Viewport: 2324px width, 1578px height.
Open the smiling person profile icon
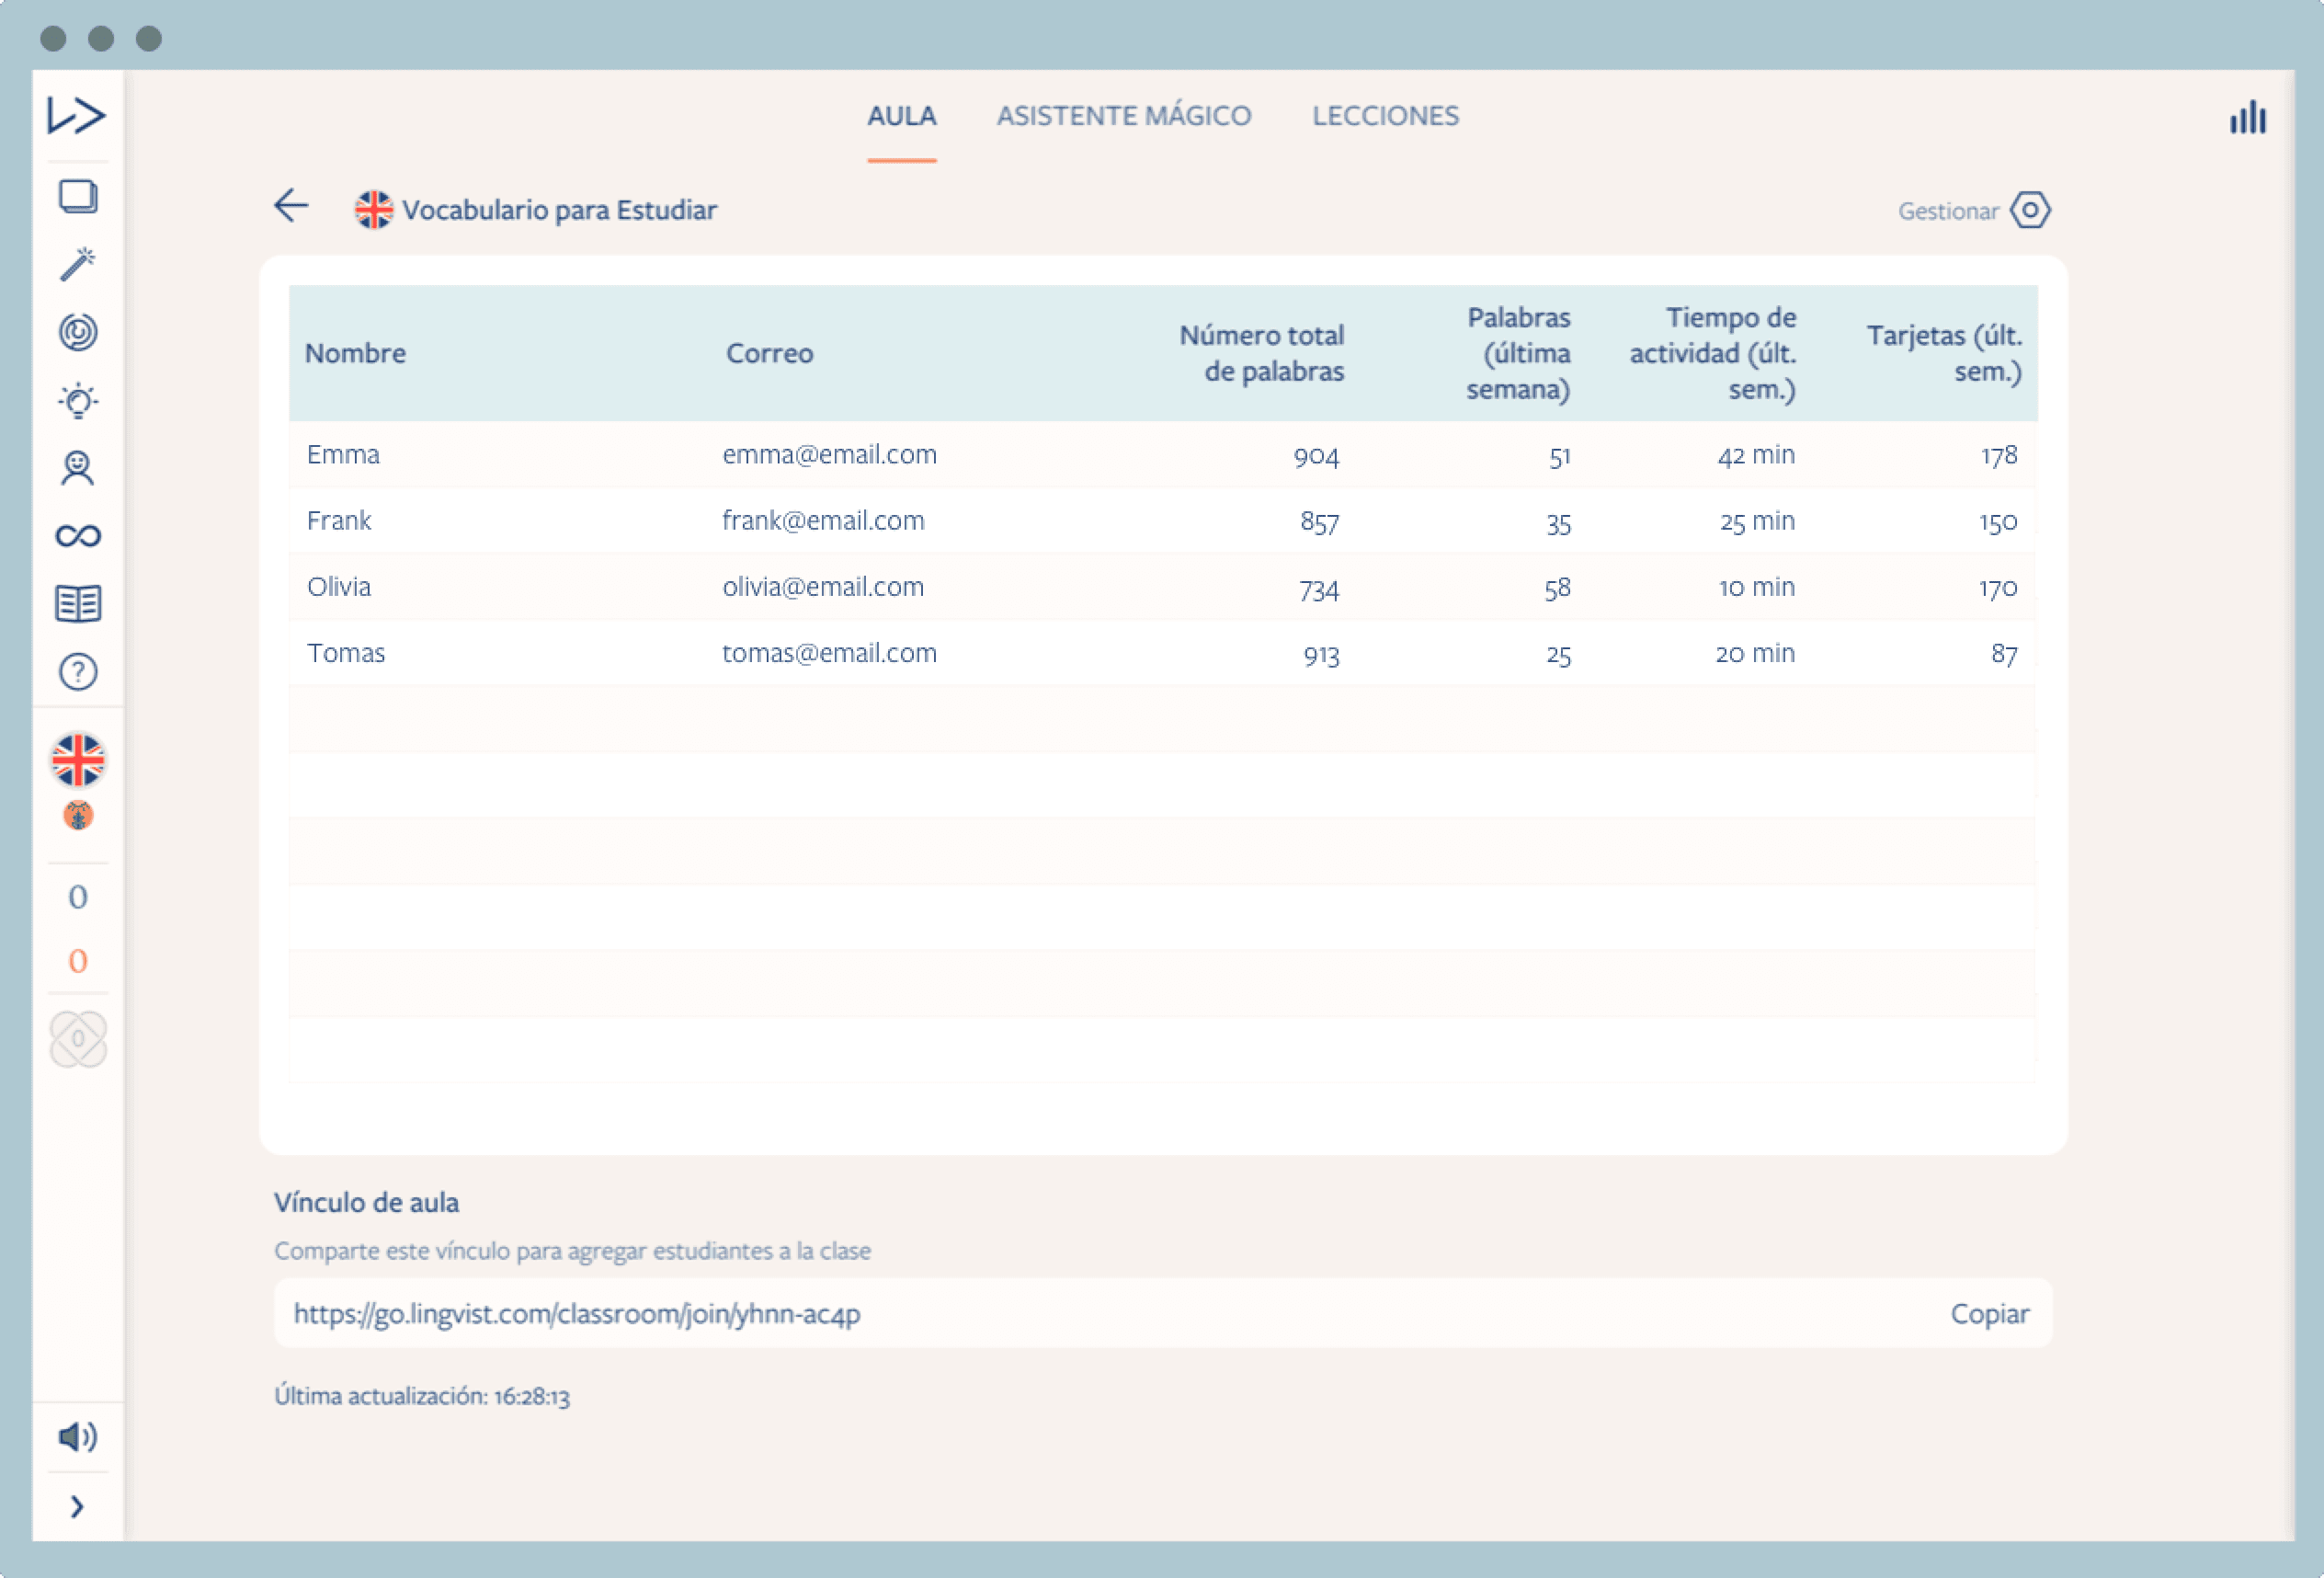(x=78, y=468)
